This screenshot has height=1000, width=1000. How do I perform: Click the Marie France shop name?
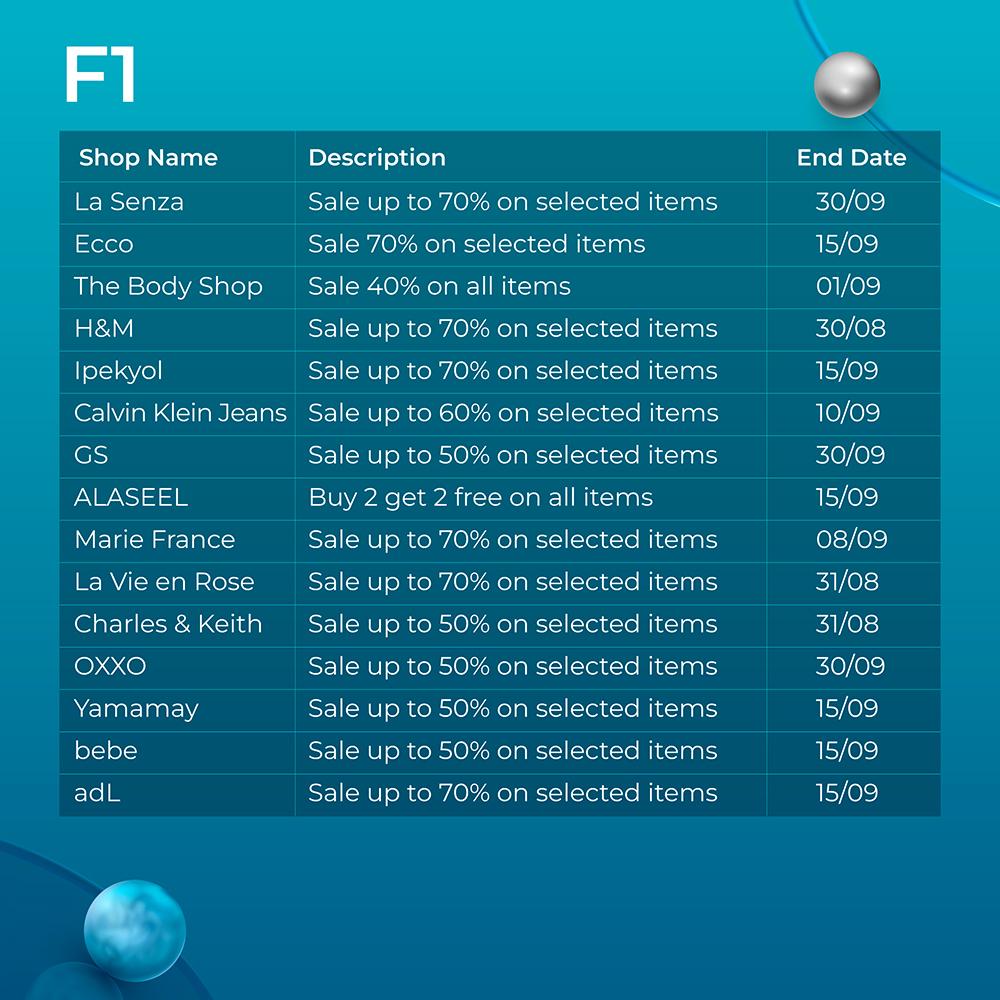click(155, 540)
